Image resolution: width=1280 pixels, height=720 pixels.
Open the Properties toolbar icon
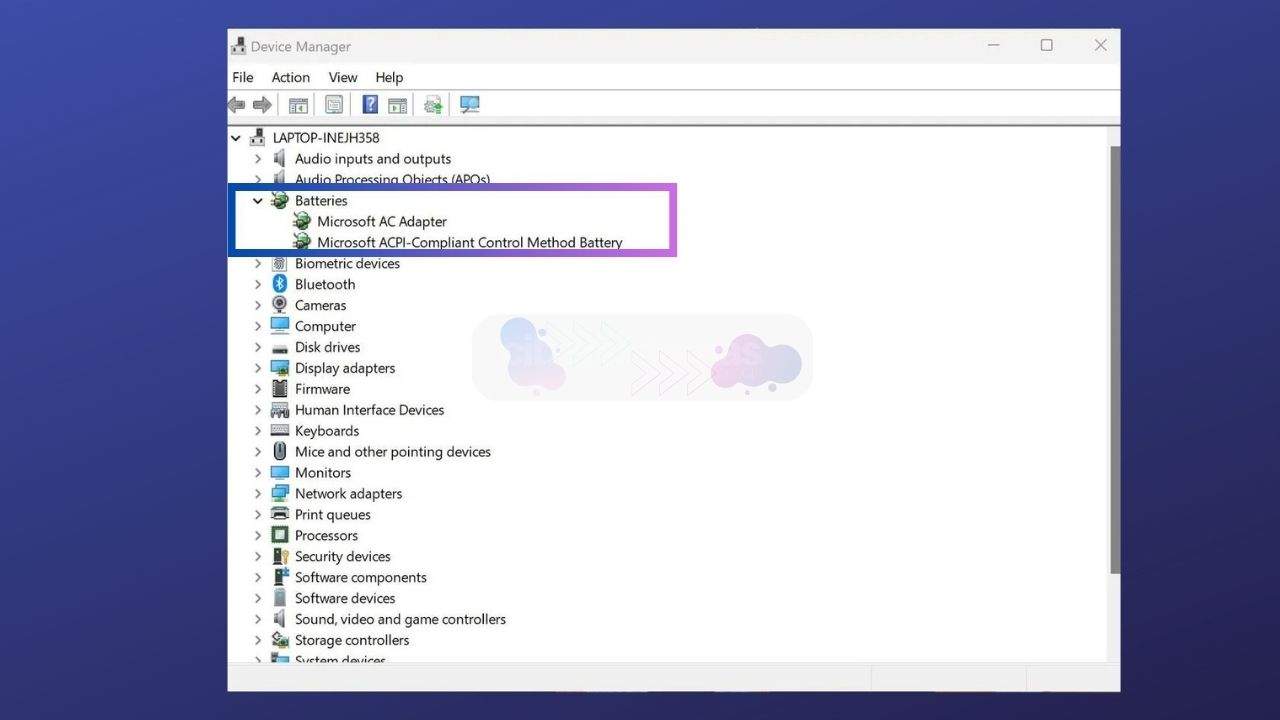[334, 105]
